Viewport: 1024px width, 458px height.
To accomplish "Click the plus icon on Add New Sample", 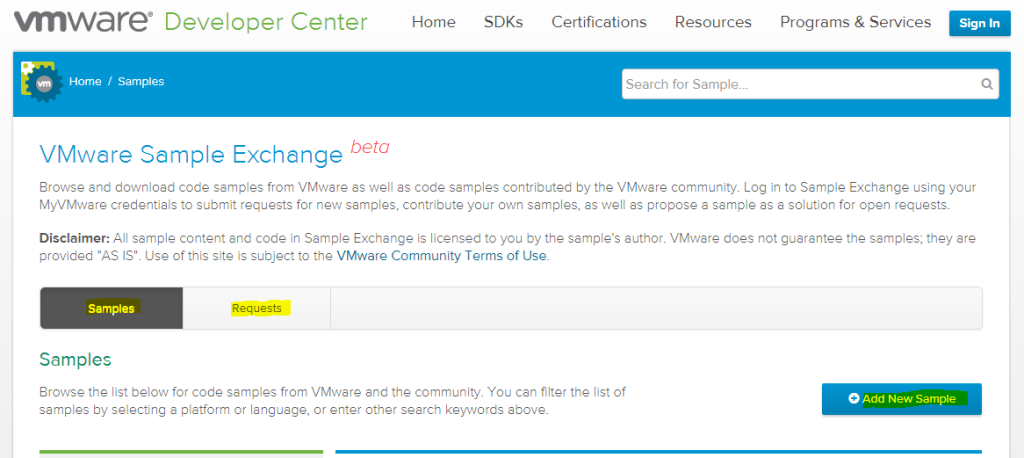I will click(854, 399).
